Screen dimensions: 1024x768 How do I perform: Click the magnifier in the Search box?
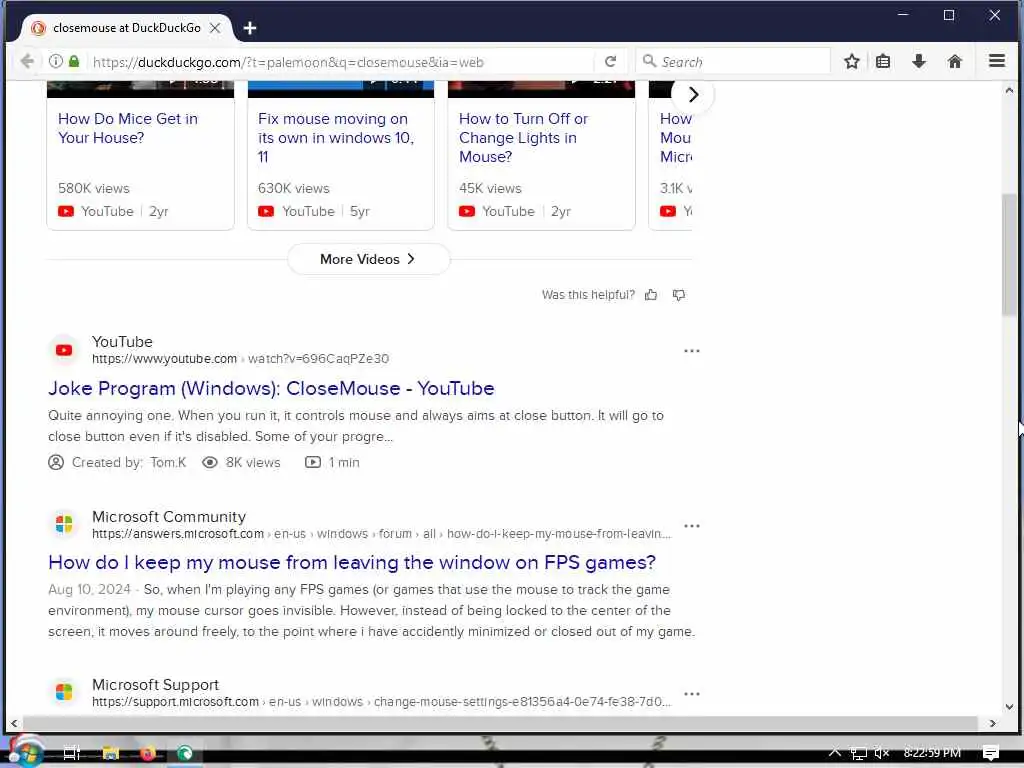pyautogui.click(x=649, y=61)
